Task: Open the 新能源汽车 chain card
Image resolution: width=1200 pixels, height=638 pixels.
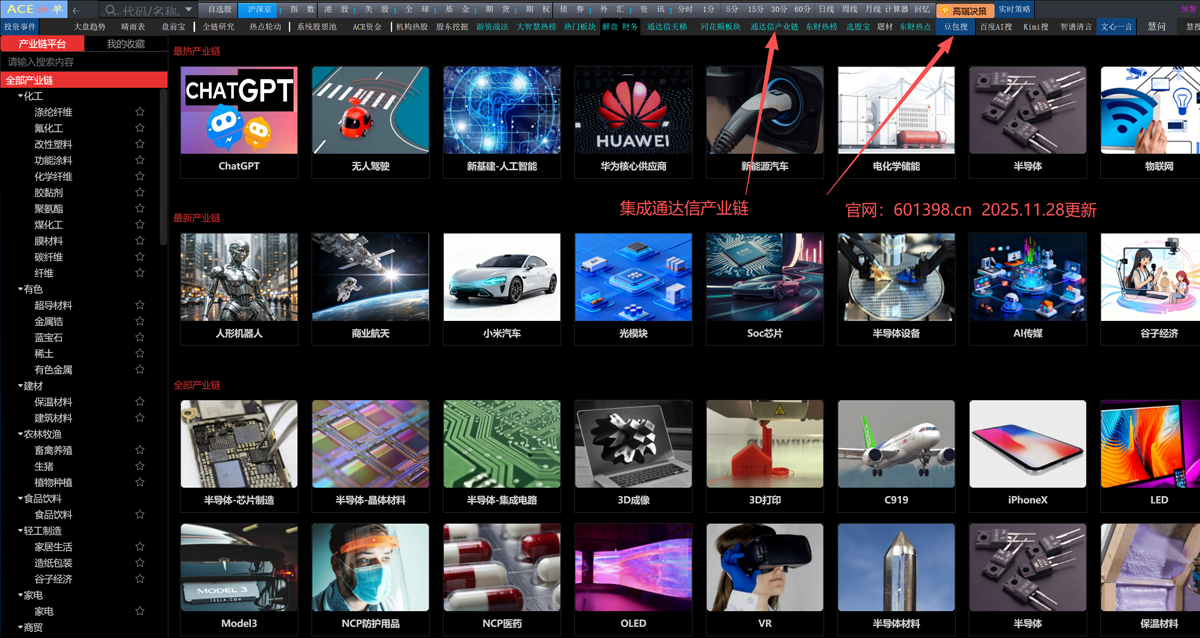Action: pyautogui.click(x=765, y=123)
